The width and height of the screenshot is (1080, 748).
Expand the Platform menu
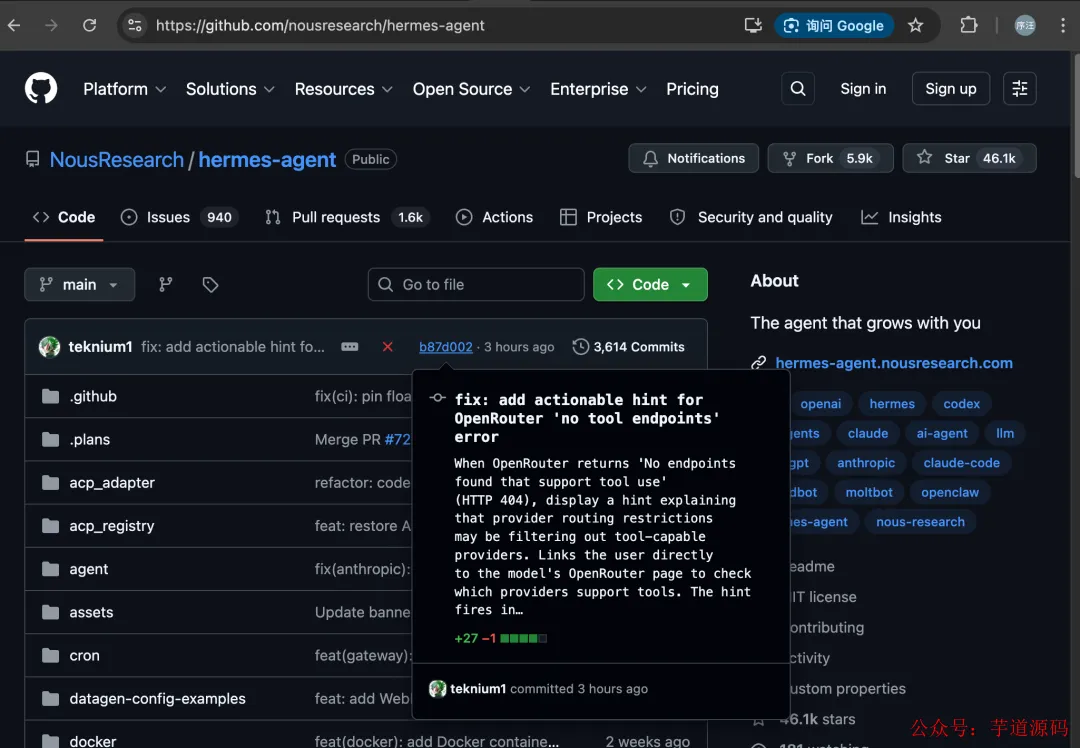click(125, 89)
